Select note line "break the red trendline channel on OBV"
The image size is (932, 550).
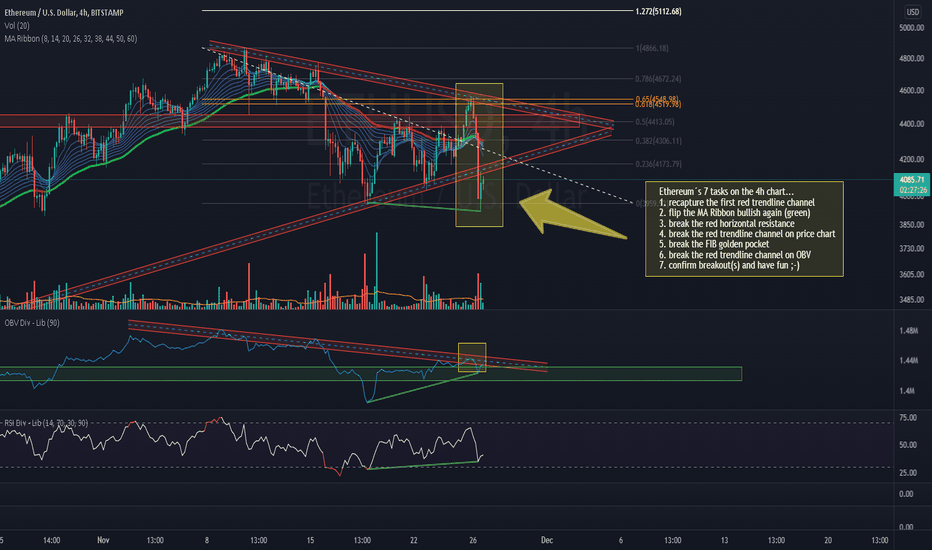pyautogui.click(x=735, y=254)
